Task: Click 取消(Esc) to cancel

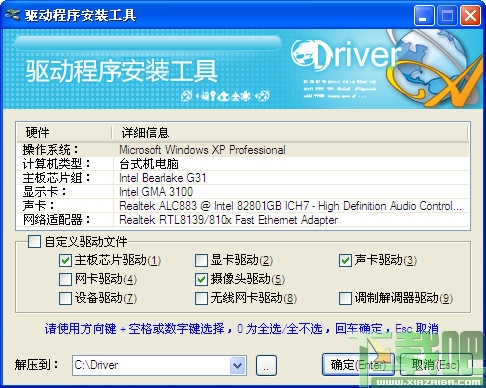Action: point(436,365)
